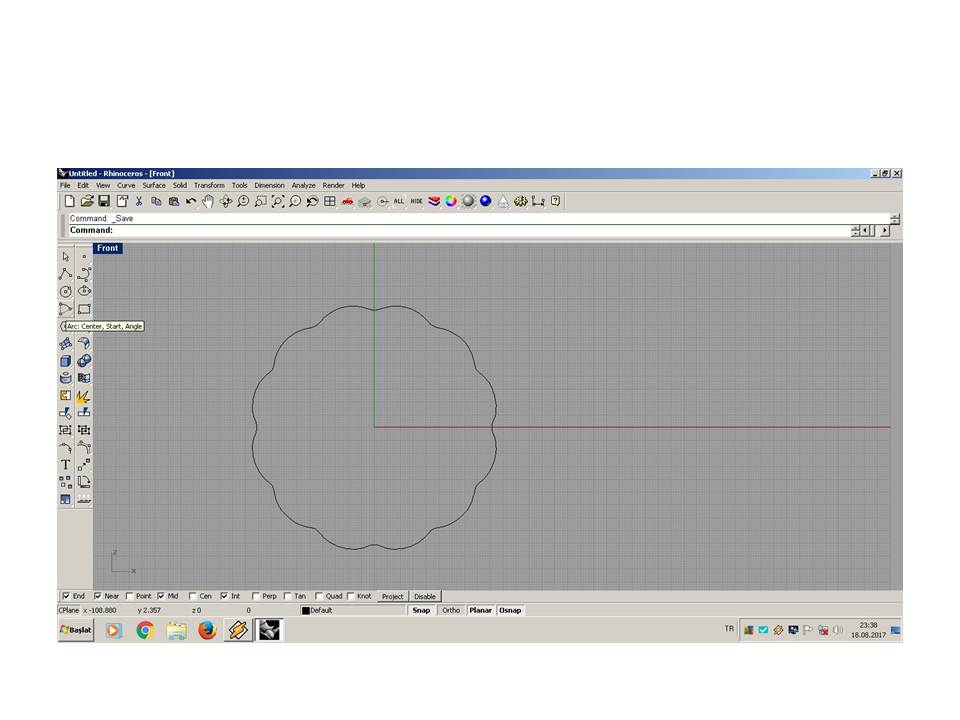Enable the Quad osnap checkbox
This screenshot has width=960, height=720.
pyautogui.click(x=319, y=596)
